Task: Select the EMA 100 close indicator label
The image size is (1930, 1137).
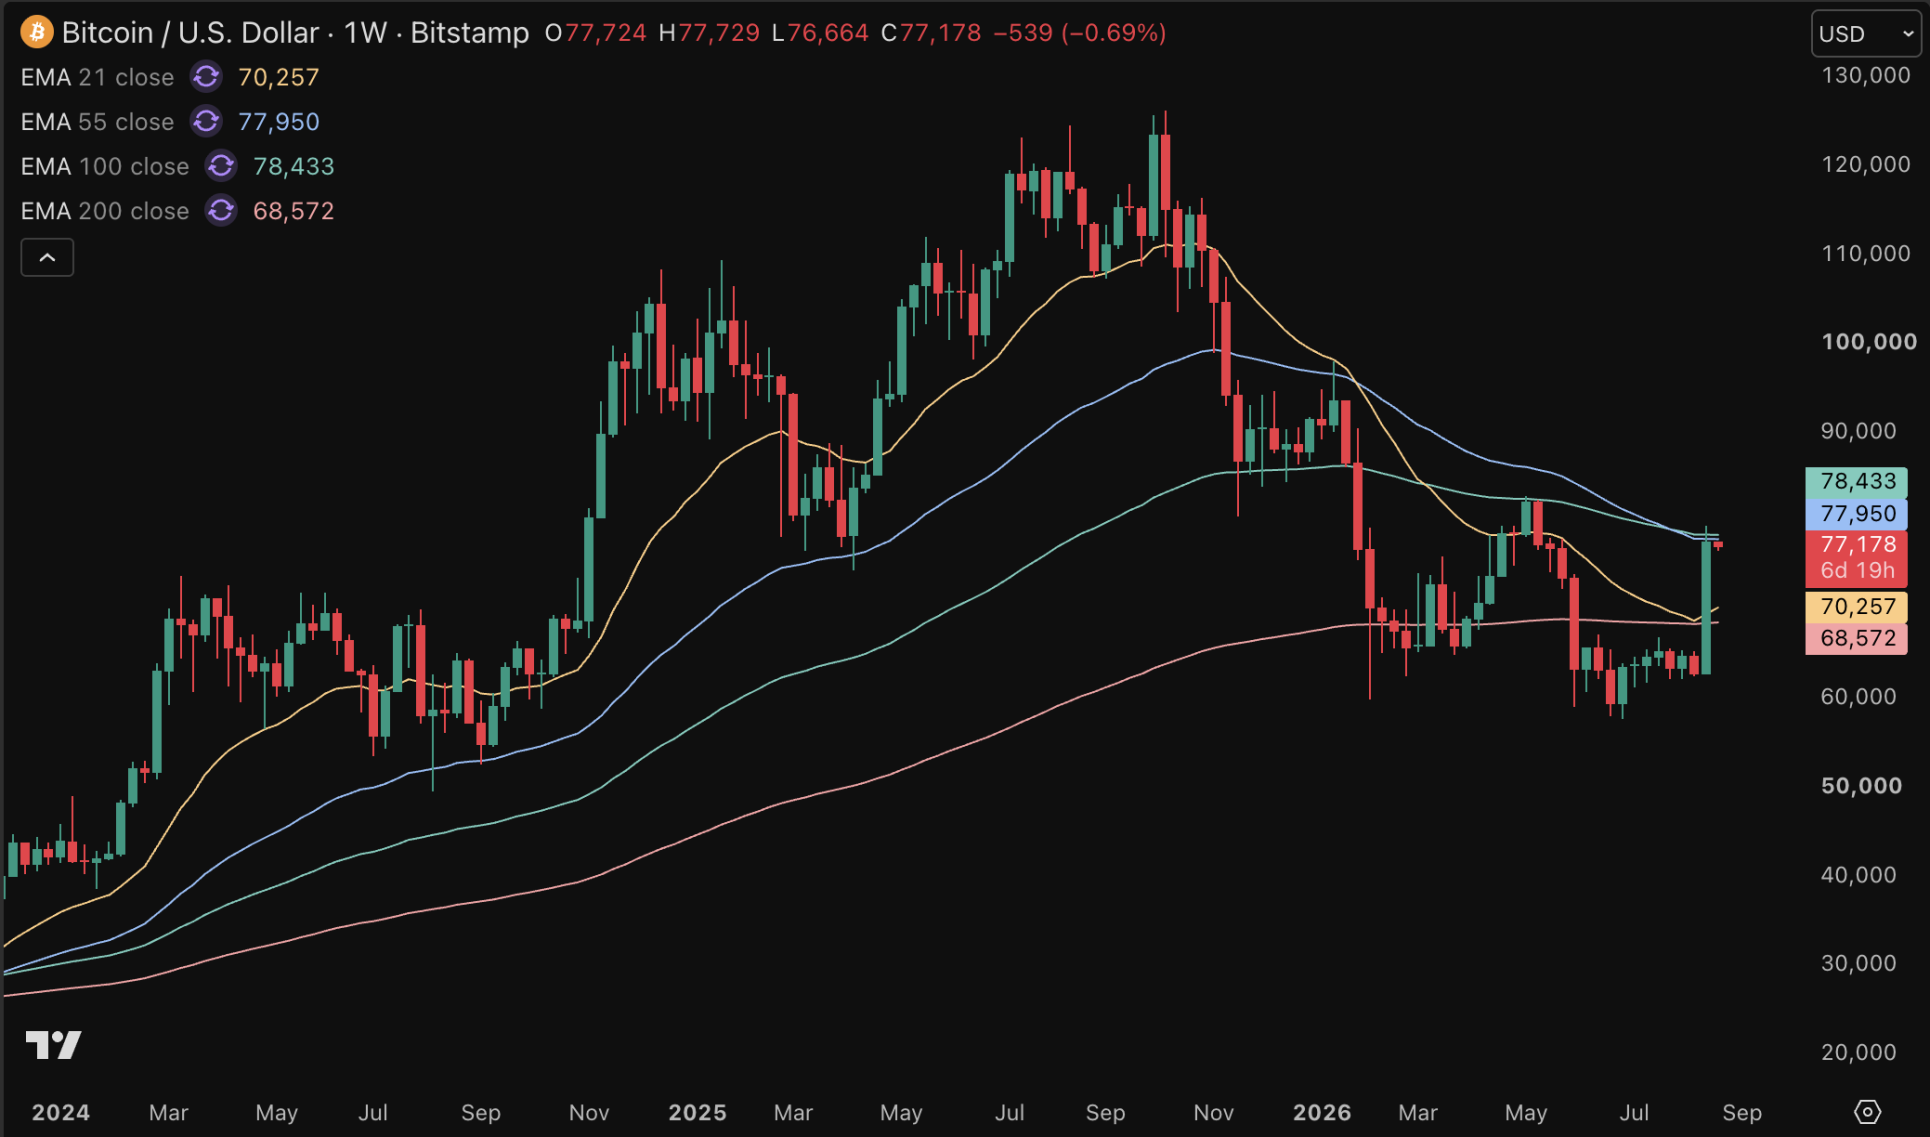Action: 105,166
